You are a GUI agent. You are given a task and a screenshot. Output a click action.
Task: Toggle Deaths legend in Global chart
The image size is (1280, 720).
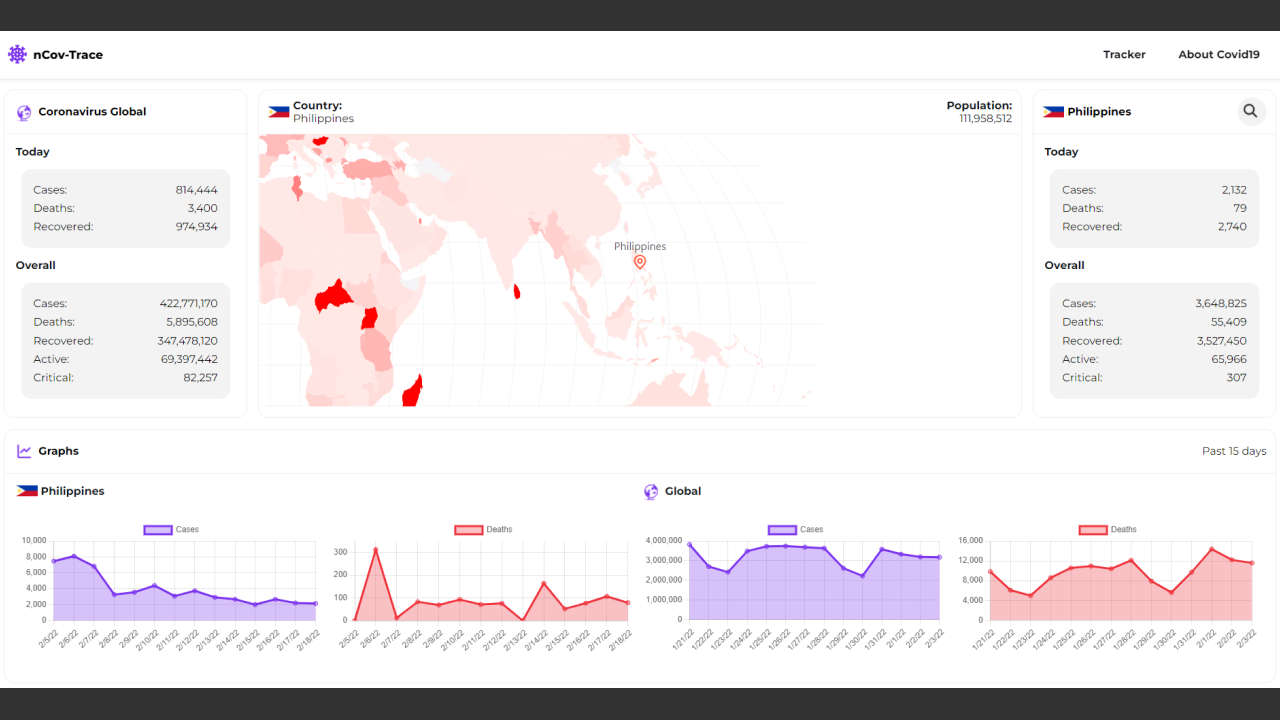click(x=1108, y=530)
